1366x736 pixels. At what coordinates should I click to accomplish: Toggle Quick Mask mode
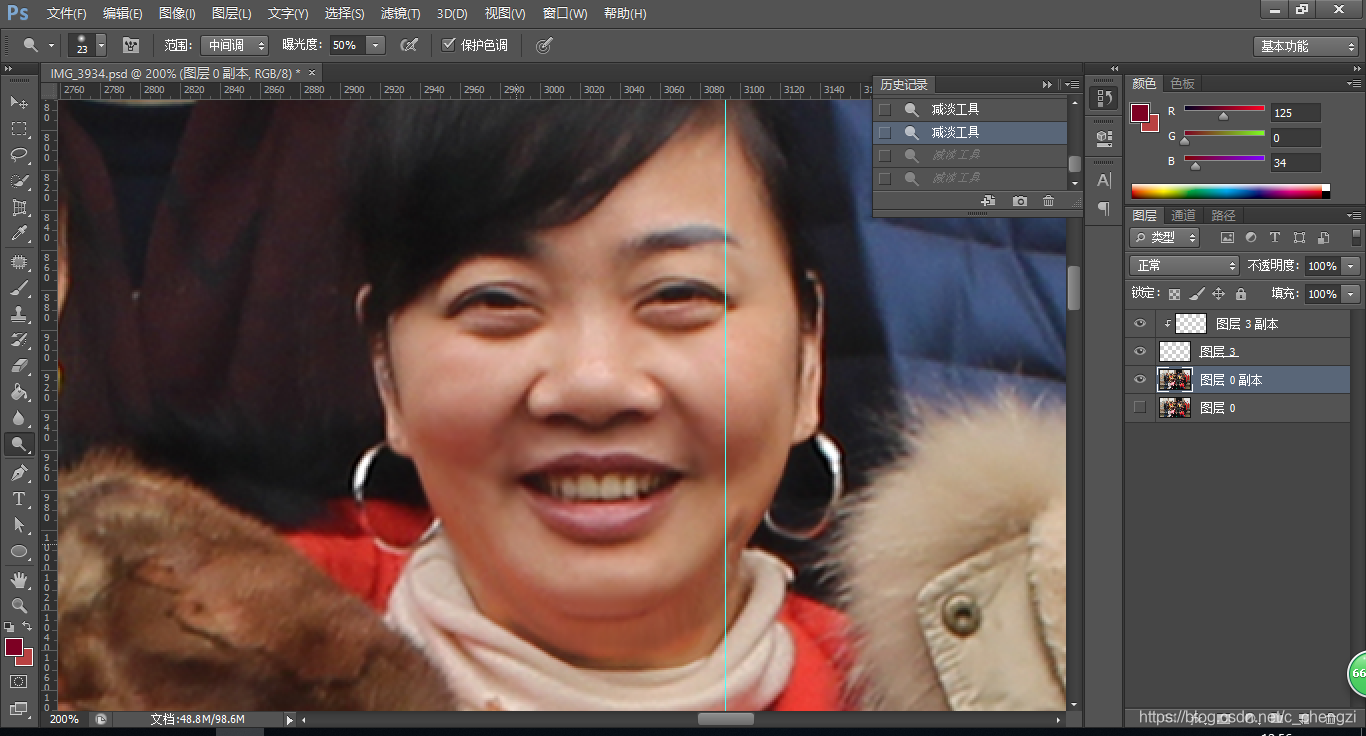click(19, 681)
